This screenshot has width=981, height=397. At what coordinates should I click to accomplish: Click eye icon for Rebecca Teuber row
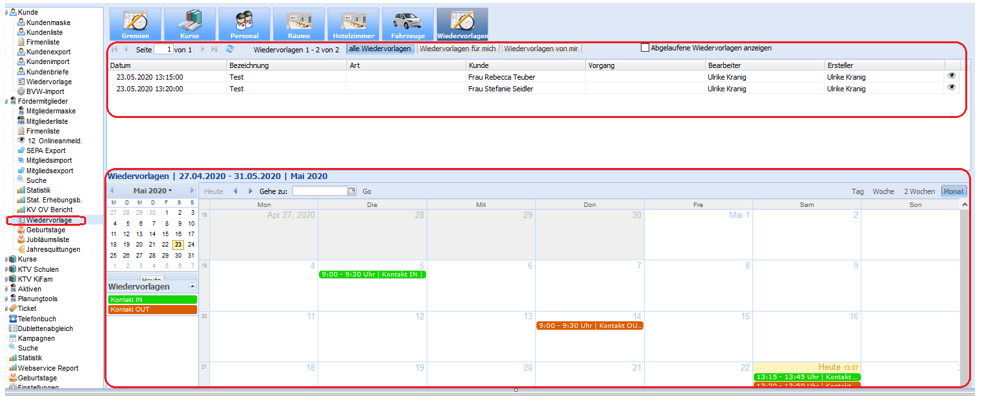click(952, 76)
